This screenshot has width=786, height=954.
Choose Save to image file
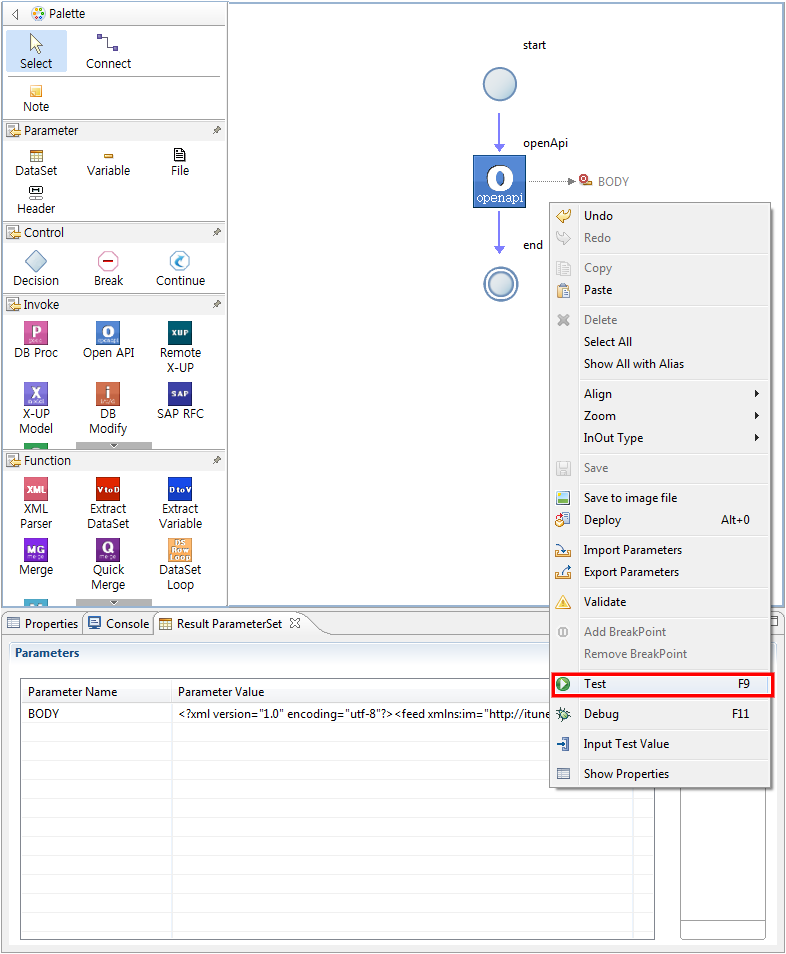660,498
